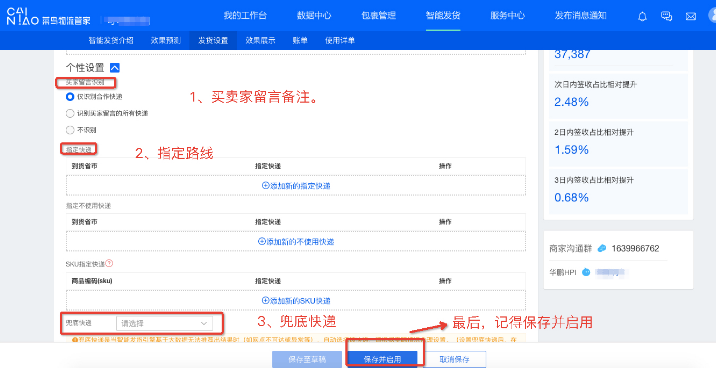Image resolution: width=716 pixels, height=372 pixels.
Task: Click the 0.68% three-day sign rate value
Action: coord(571,198)
